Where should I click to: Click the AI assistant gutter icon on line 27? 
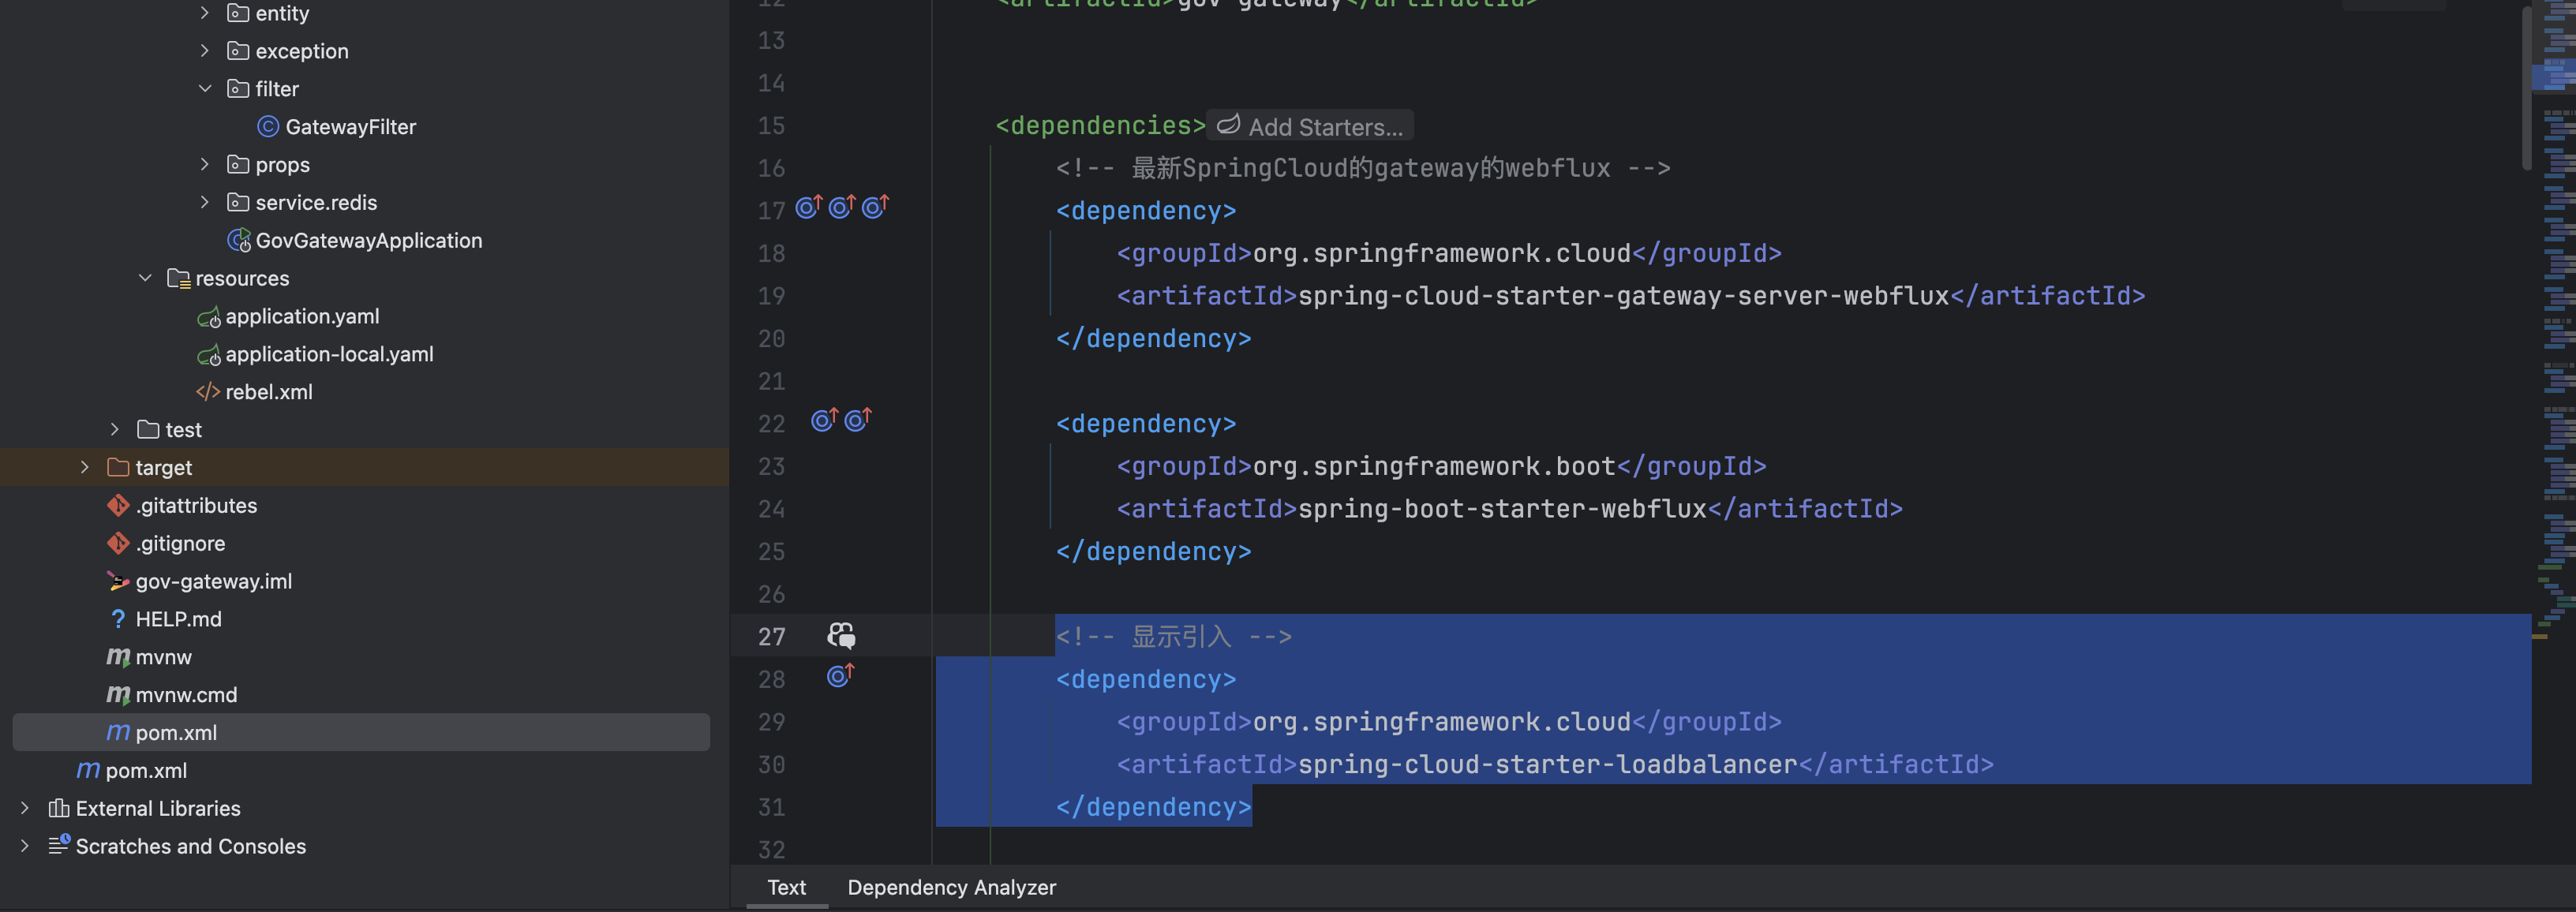point(841,635)
